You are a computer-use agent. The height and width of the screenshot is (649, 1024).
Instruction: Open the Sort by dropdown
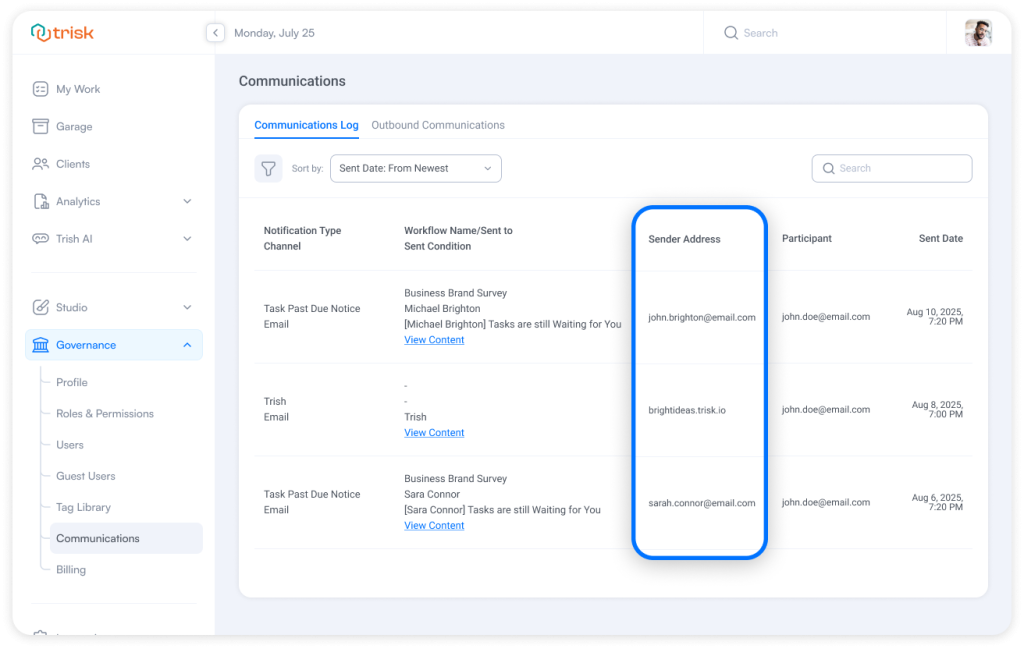click(x=415, y=168)
